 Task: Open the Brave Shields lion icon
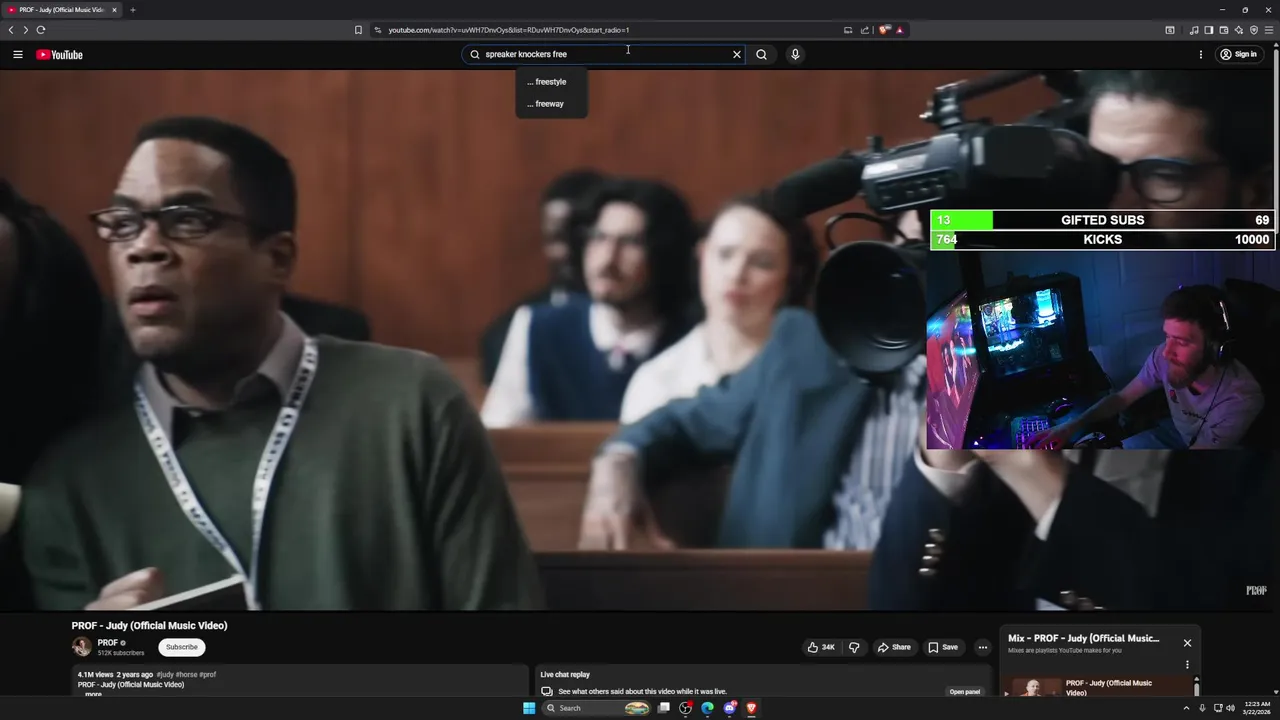[x=884, y=30]
